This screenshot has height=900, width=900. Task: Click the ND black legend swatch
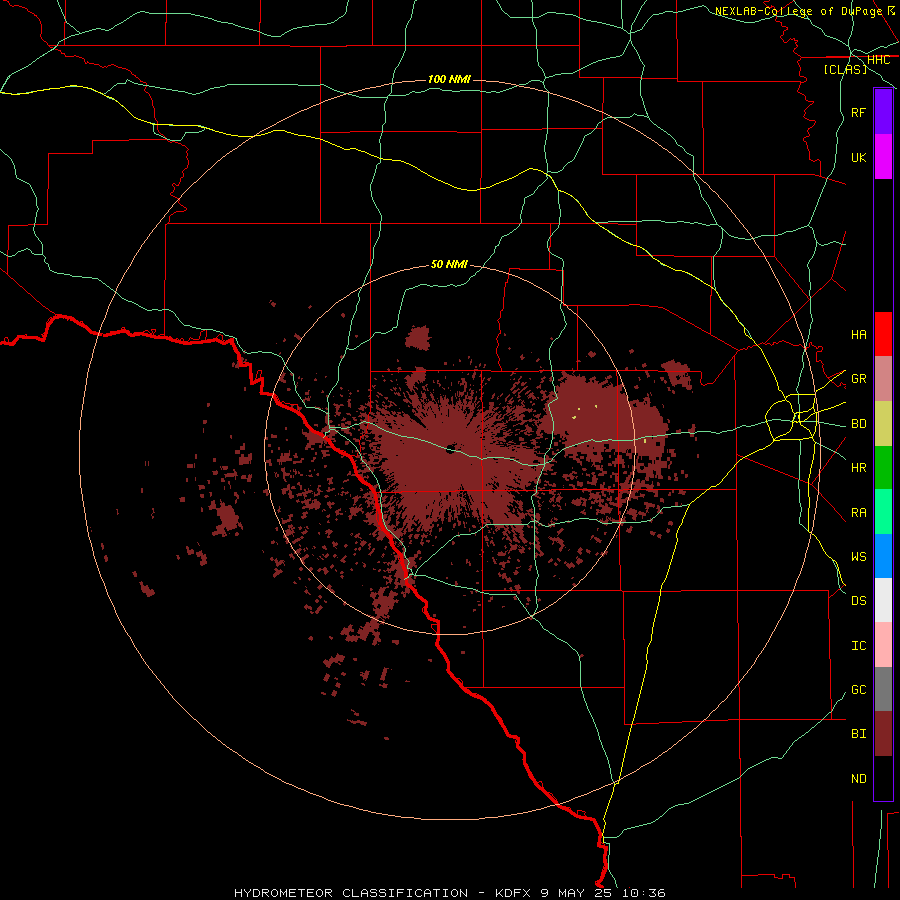click(883, 778)
